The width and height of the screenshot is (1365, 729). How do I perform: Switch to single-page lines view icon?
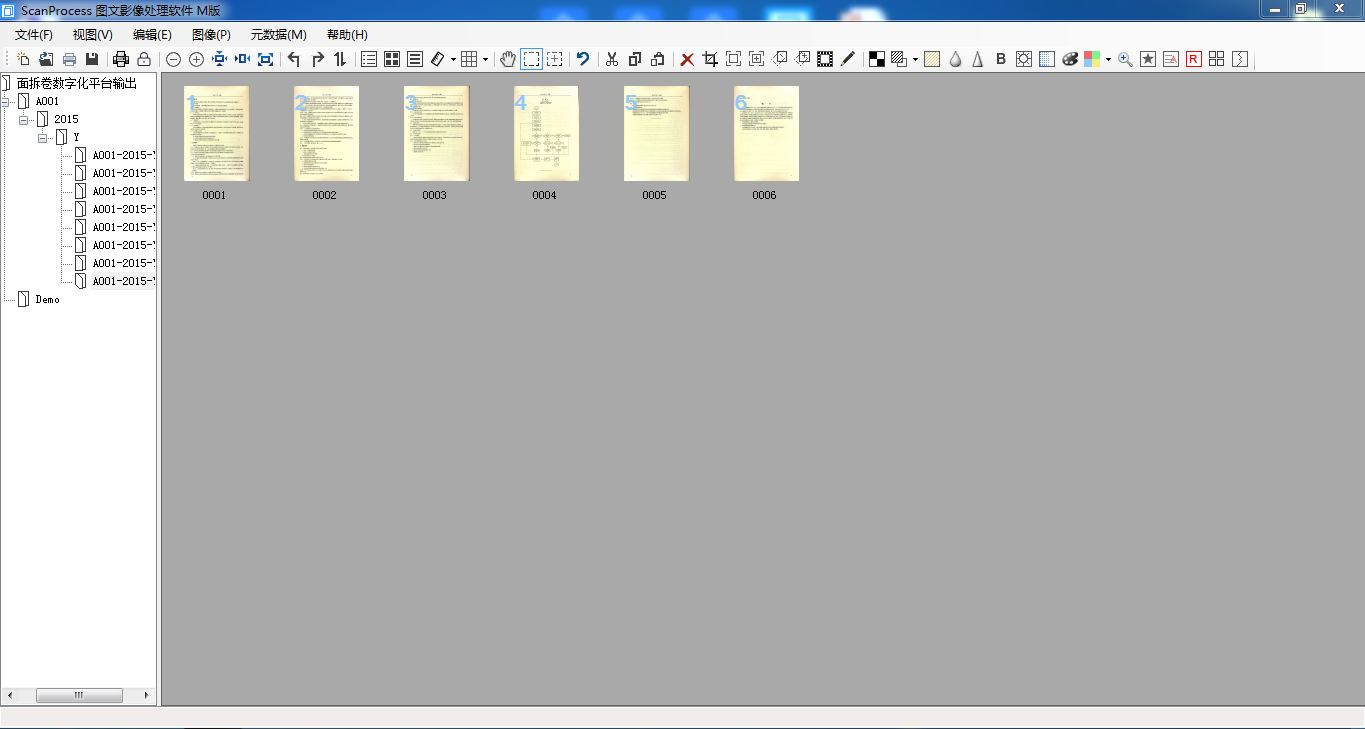(415, 59)
